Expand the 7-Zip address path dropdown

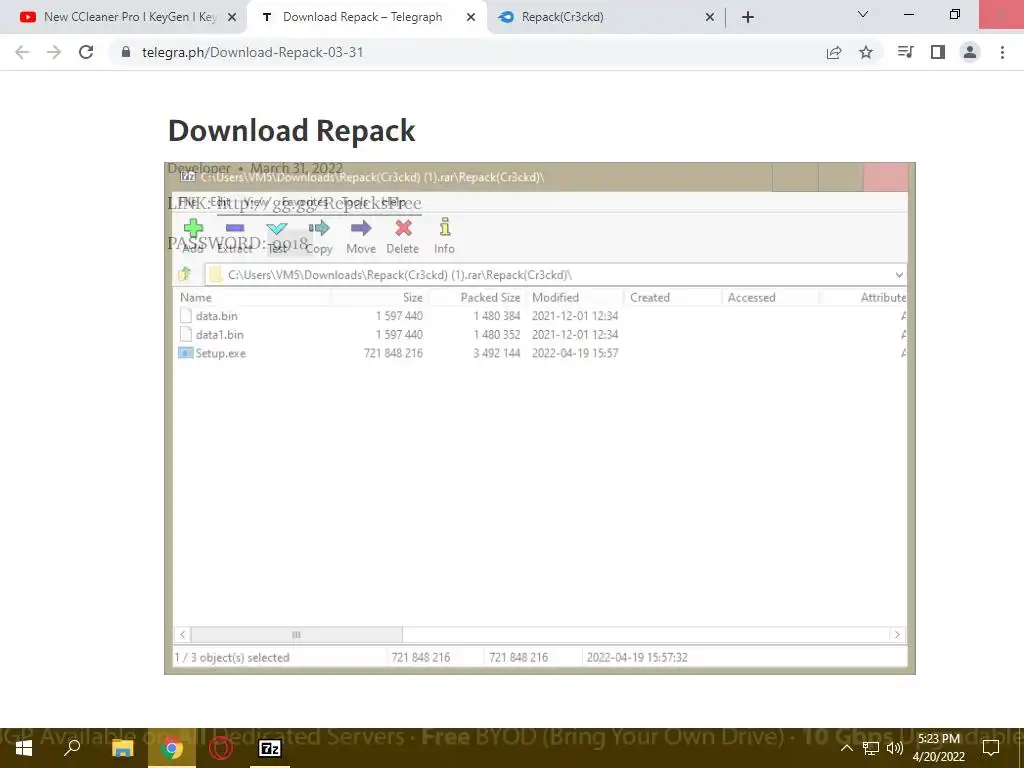pyautogui.click(x=899, y=275)
